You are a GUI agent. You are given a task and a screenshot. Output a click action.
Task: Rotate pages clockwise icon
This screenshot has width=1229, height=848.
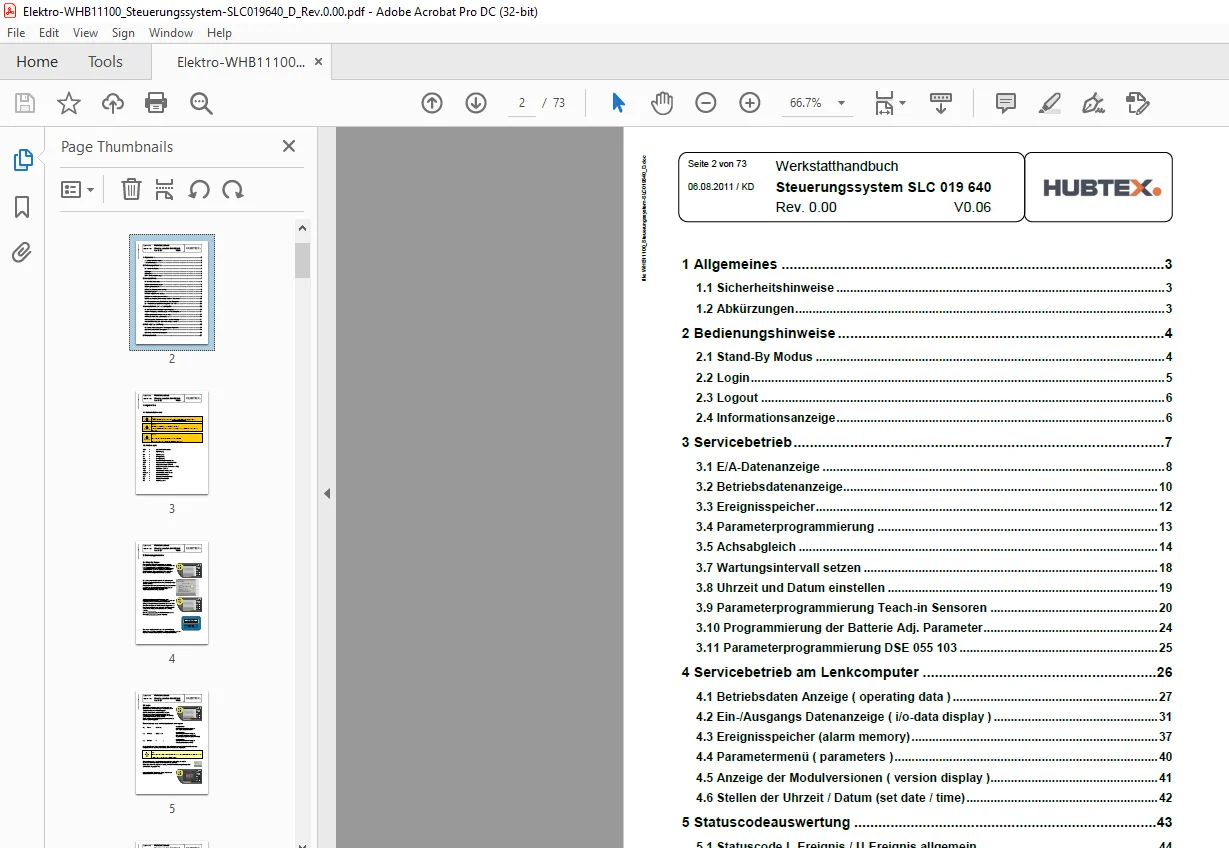tap(233, 189)
